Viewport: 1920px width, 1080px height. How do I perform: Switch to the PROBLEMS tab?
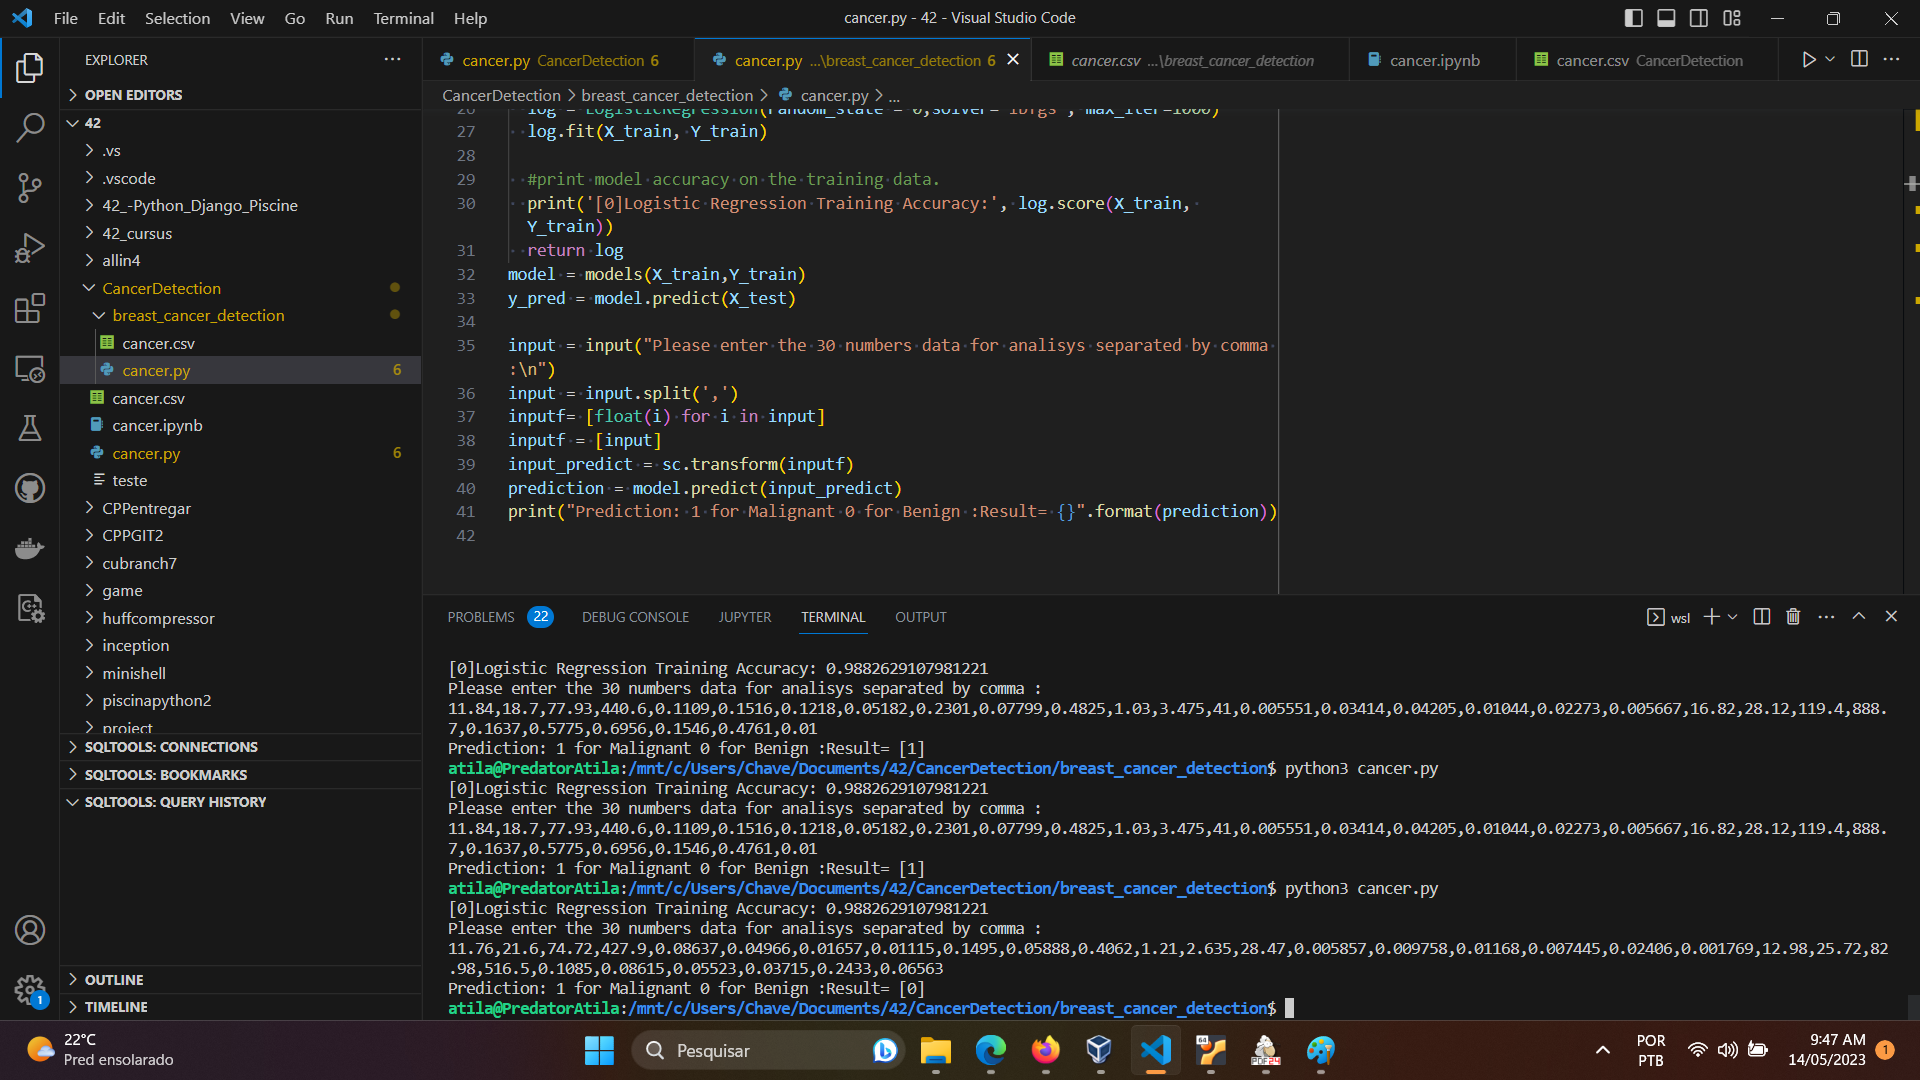pyautogui.click(x=481, y=617)
